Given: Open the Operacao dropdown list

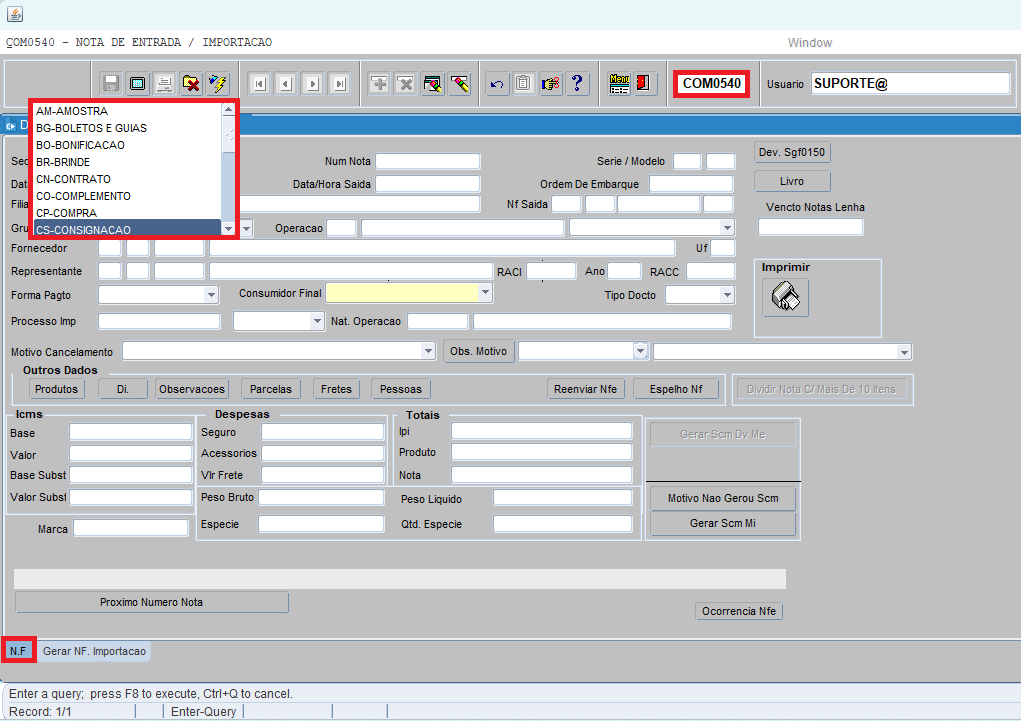Looking at the screenshot, I should click(x=727, y=227).
